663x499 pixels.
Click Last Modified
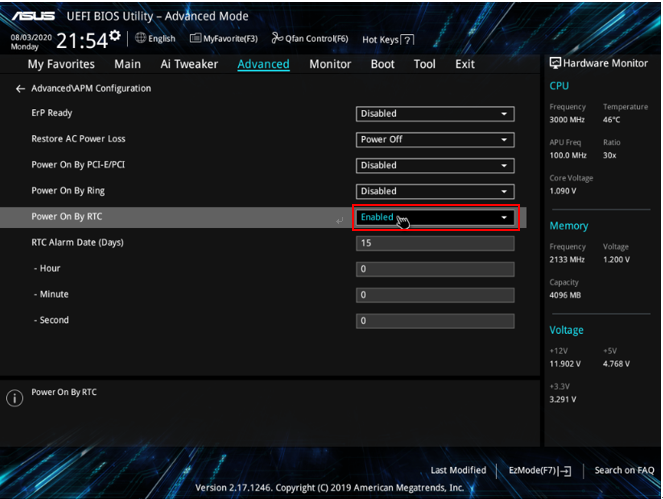[x=458, y=470]
